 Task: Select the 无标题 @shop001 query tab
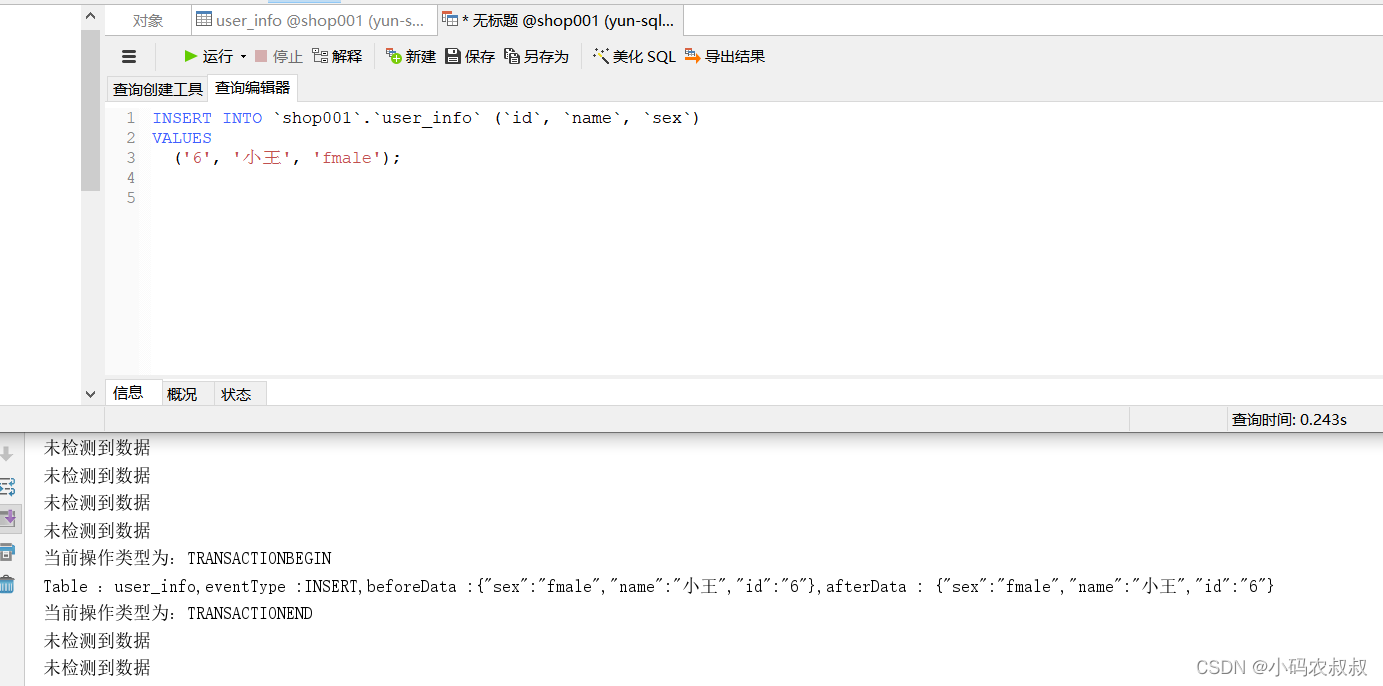tap(561, 20)
